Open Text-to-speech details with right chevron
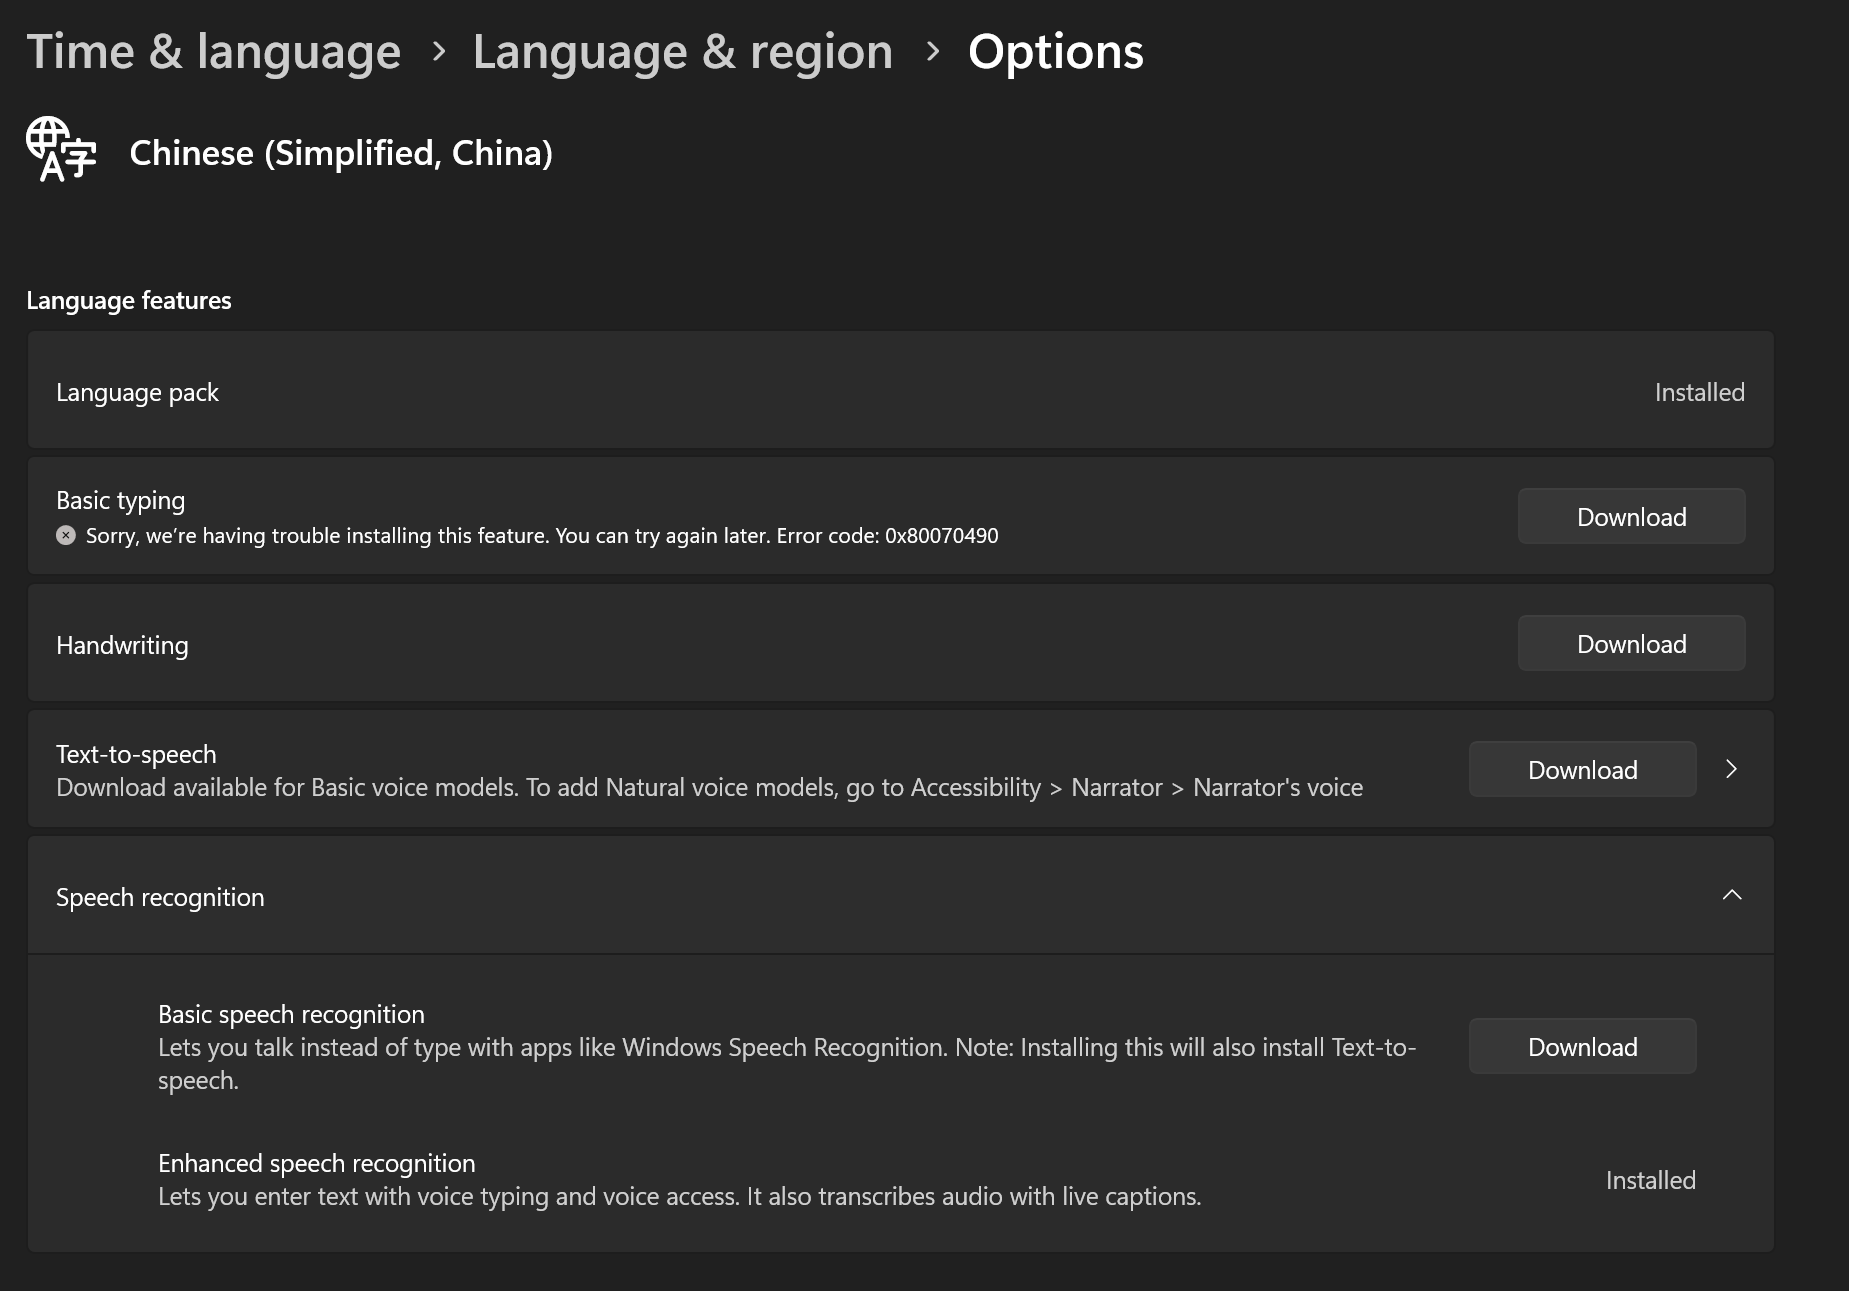This screenshot has height=1291, width=1849. 1732,769
